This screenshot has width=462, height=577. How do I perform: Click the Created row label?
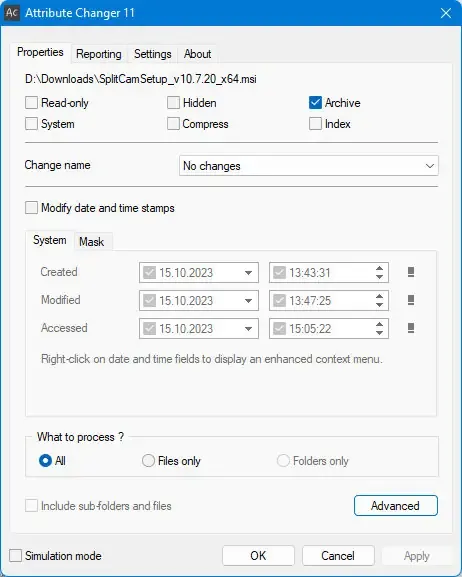(x=59, y=272)
